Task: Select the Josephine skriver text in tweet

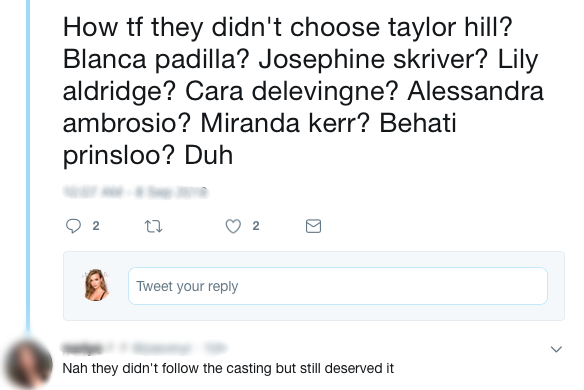Action: tap(373, 60)
